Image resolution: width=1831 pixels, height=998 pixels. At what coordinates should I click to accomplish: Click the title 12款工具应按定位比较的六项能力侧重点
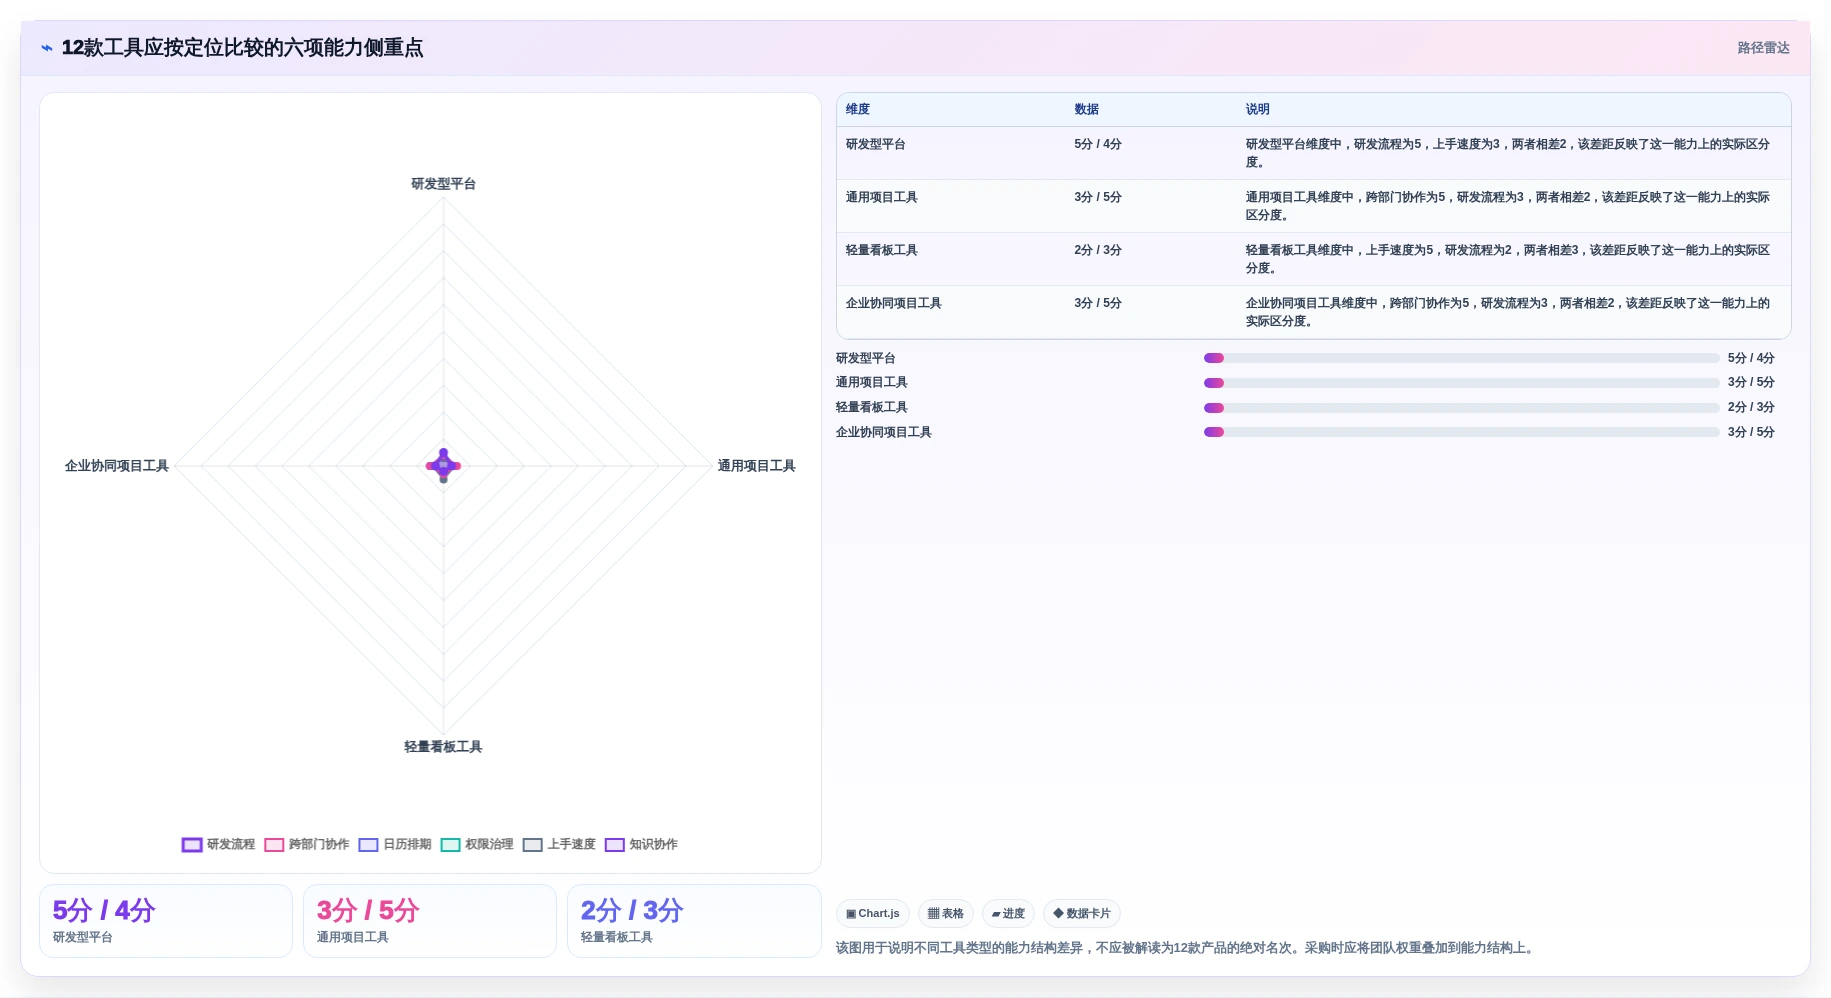(242, 48)
